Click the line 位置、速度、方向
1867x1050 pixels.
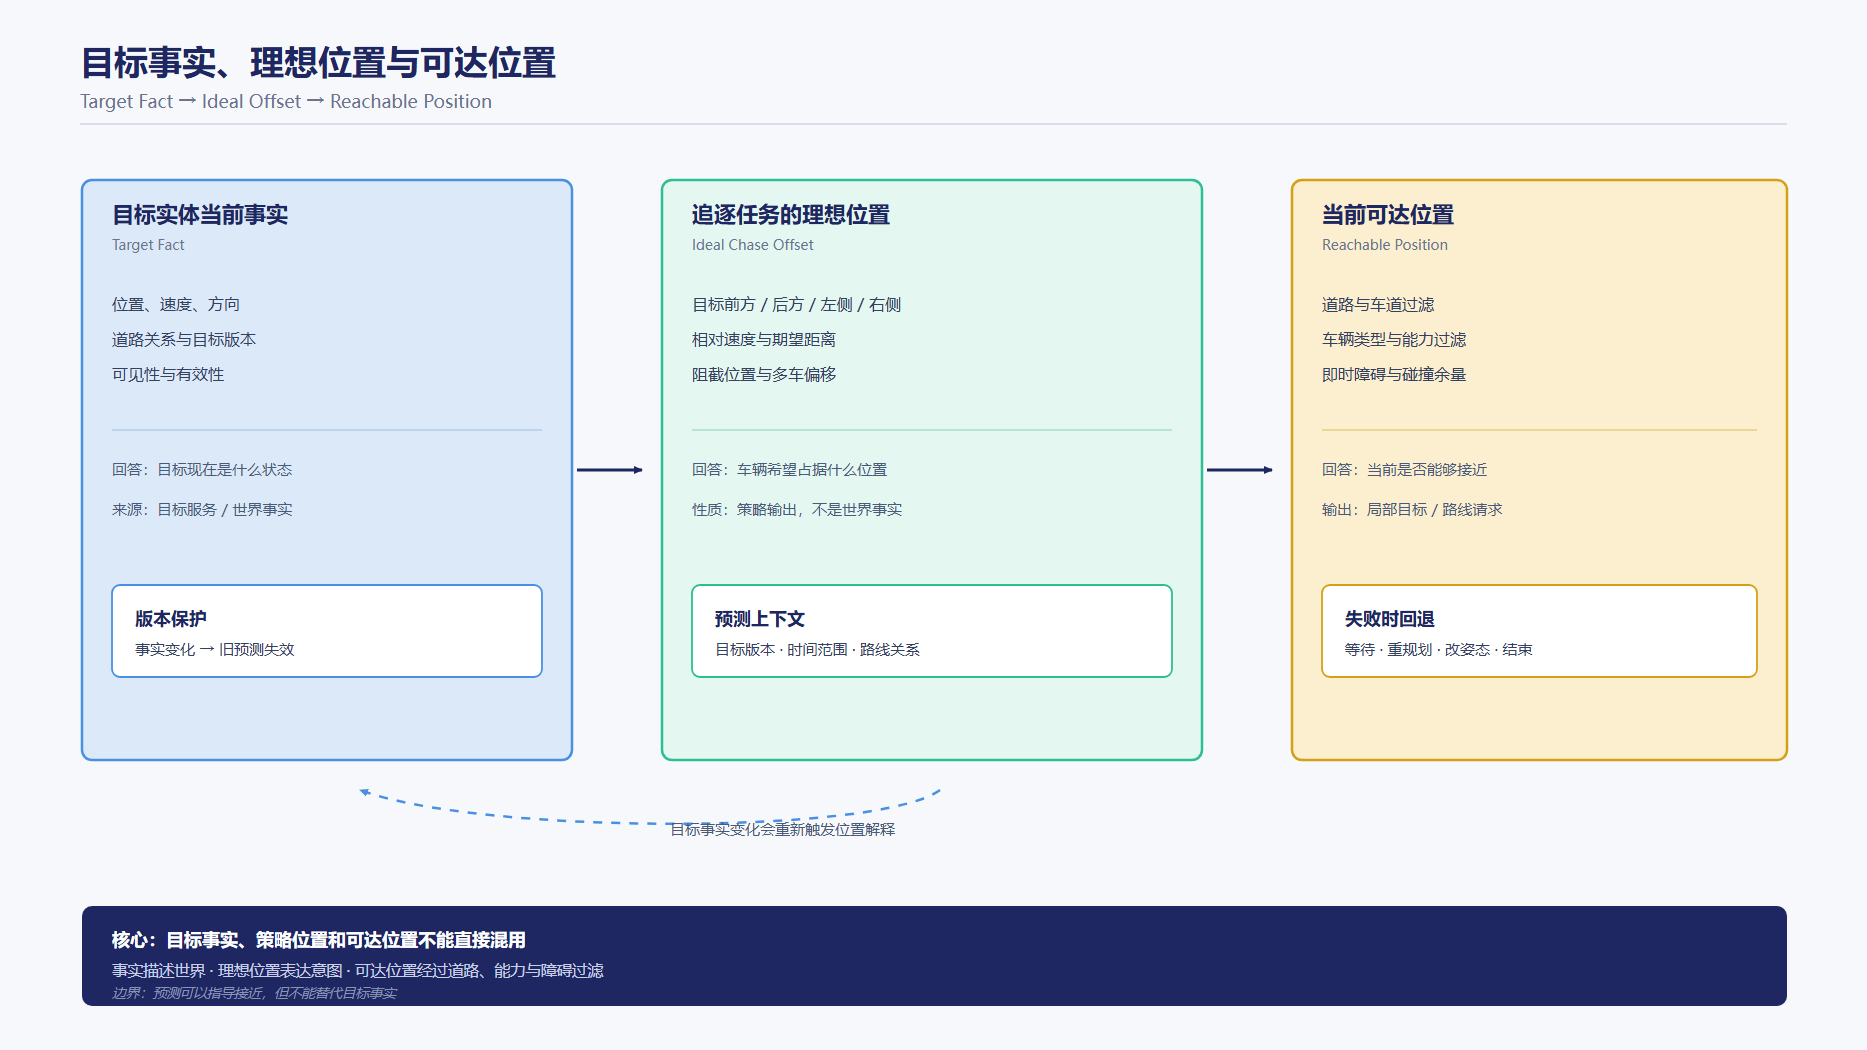(x=176, y=304)
